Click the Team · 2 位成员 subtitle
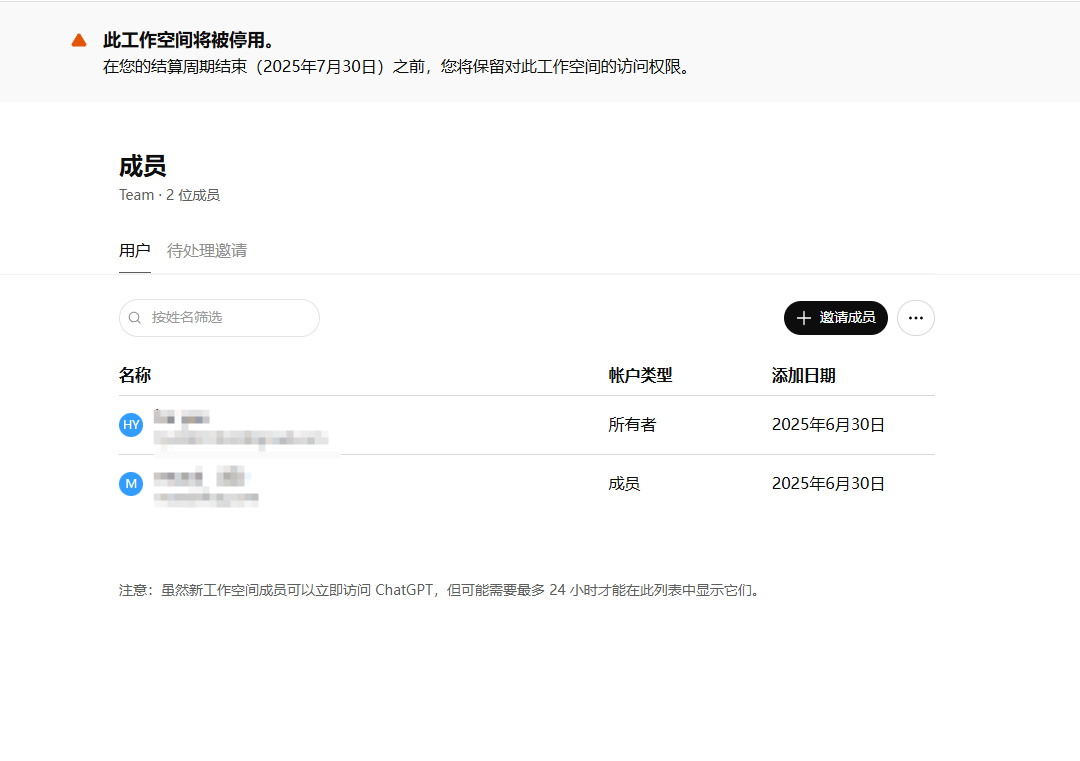 (169, 194)
